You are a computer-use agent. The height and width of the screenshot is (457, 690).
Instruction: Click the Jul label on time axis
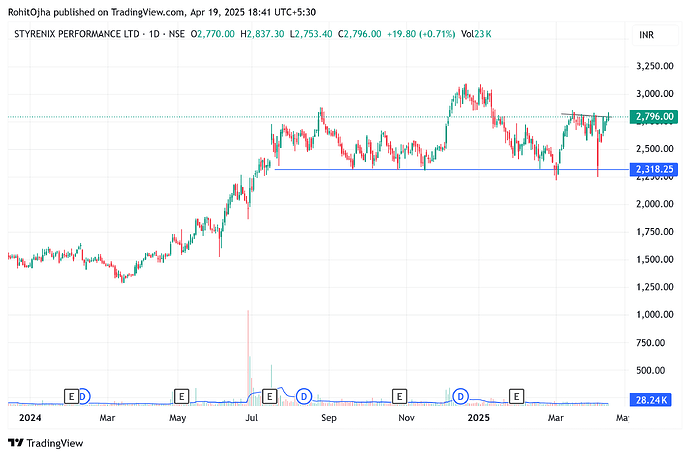(252, 417)
